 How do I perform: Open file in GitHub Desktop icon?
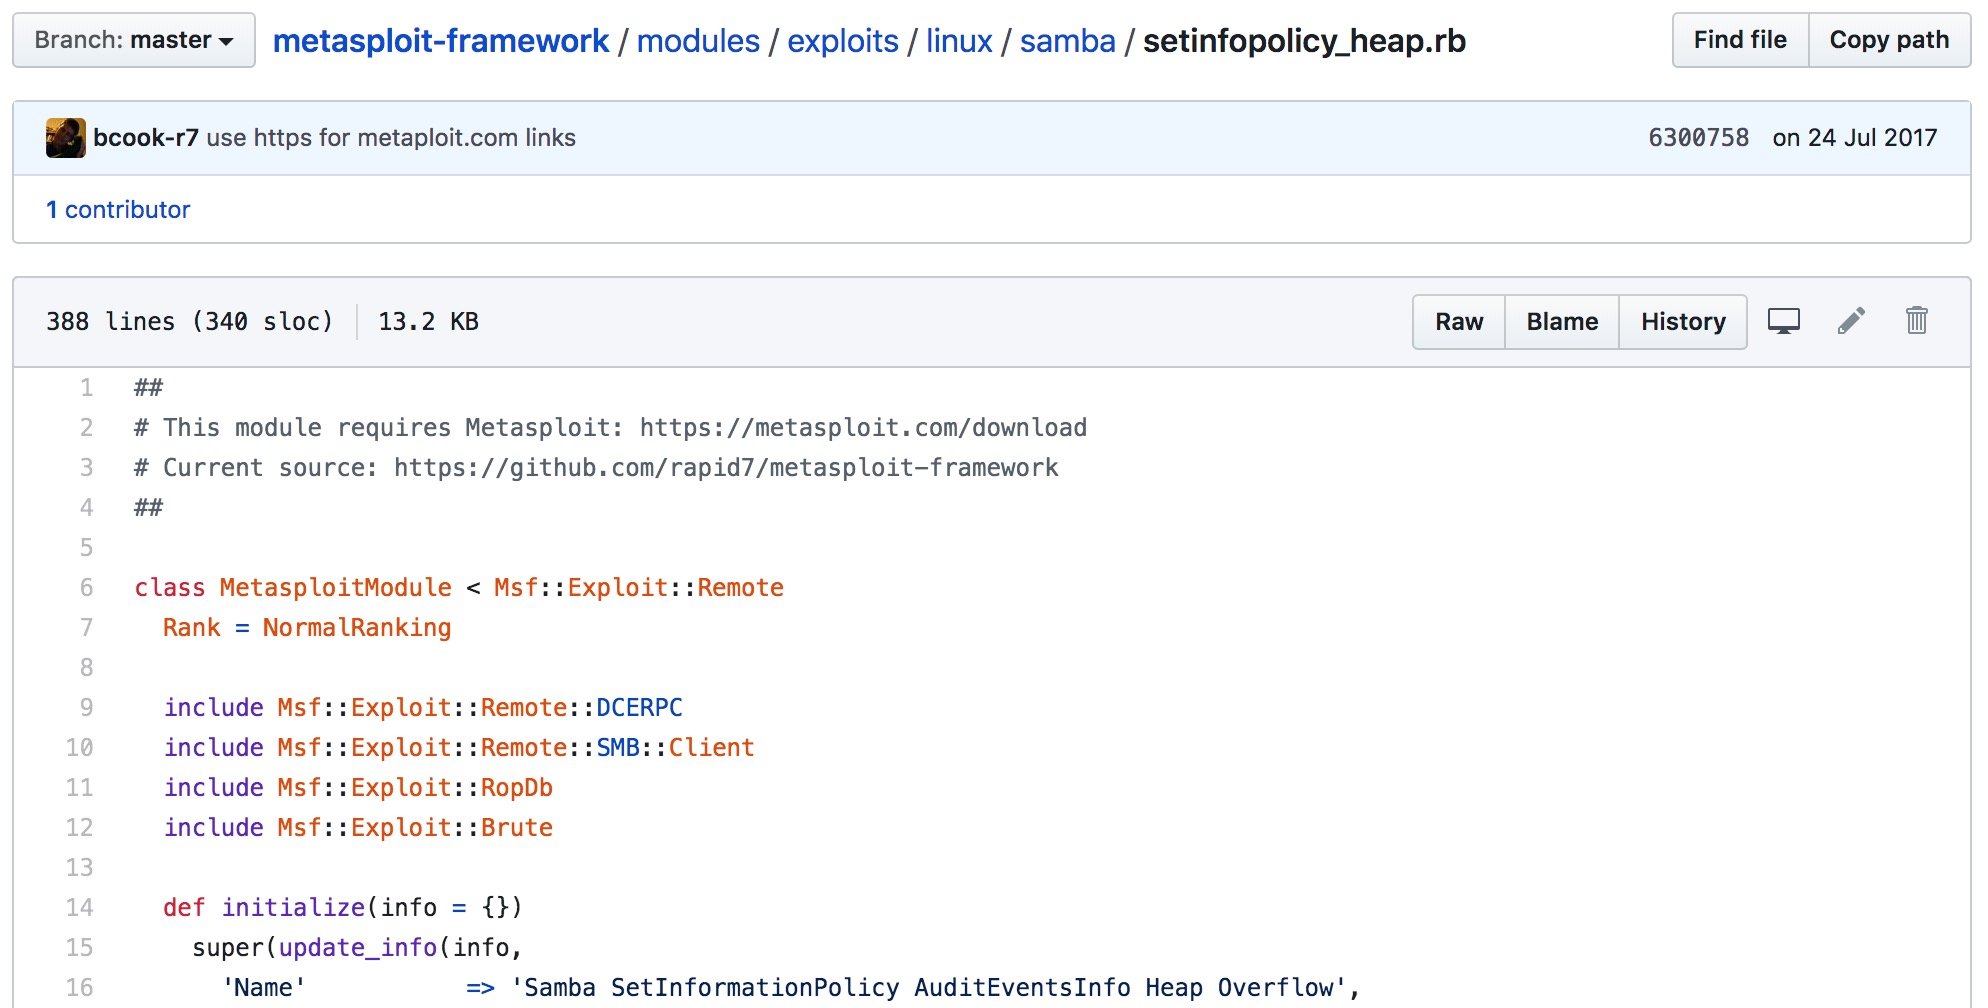tap(1783, 321)
